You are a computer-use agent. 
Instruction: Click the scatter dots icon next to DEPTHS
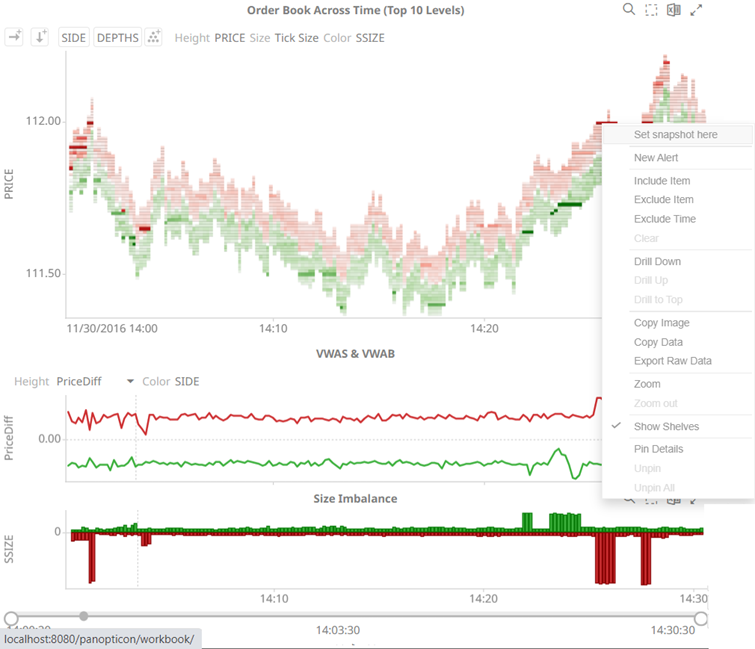154,37
